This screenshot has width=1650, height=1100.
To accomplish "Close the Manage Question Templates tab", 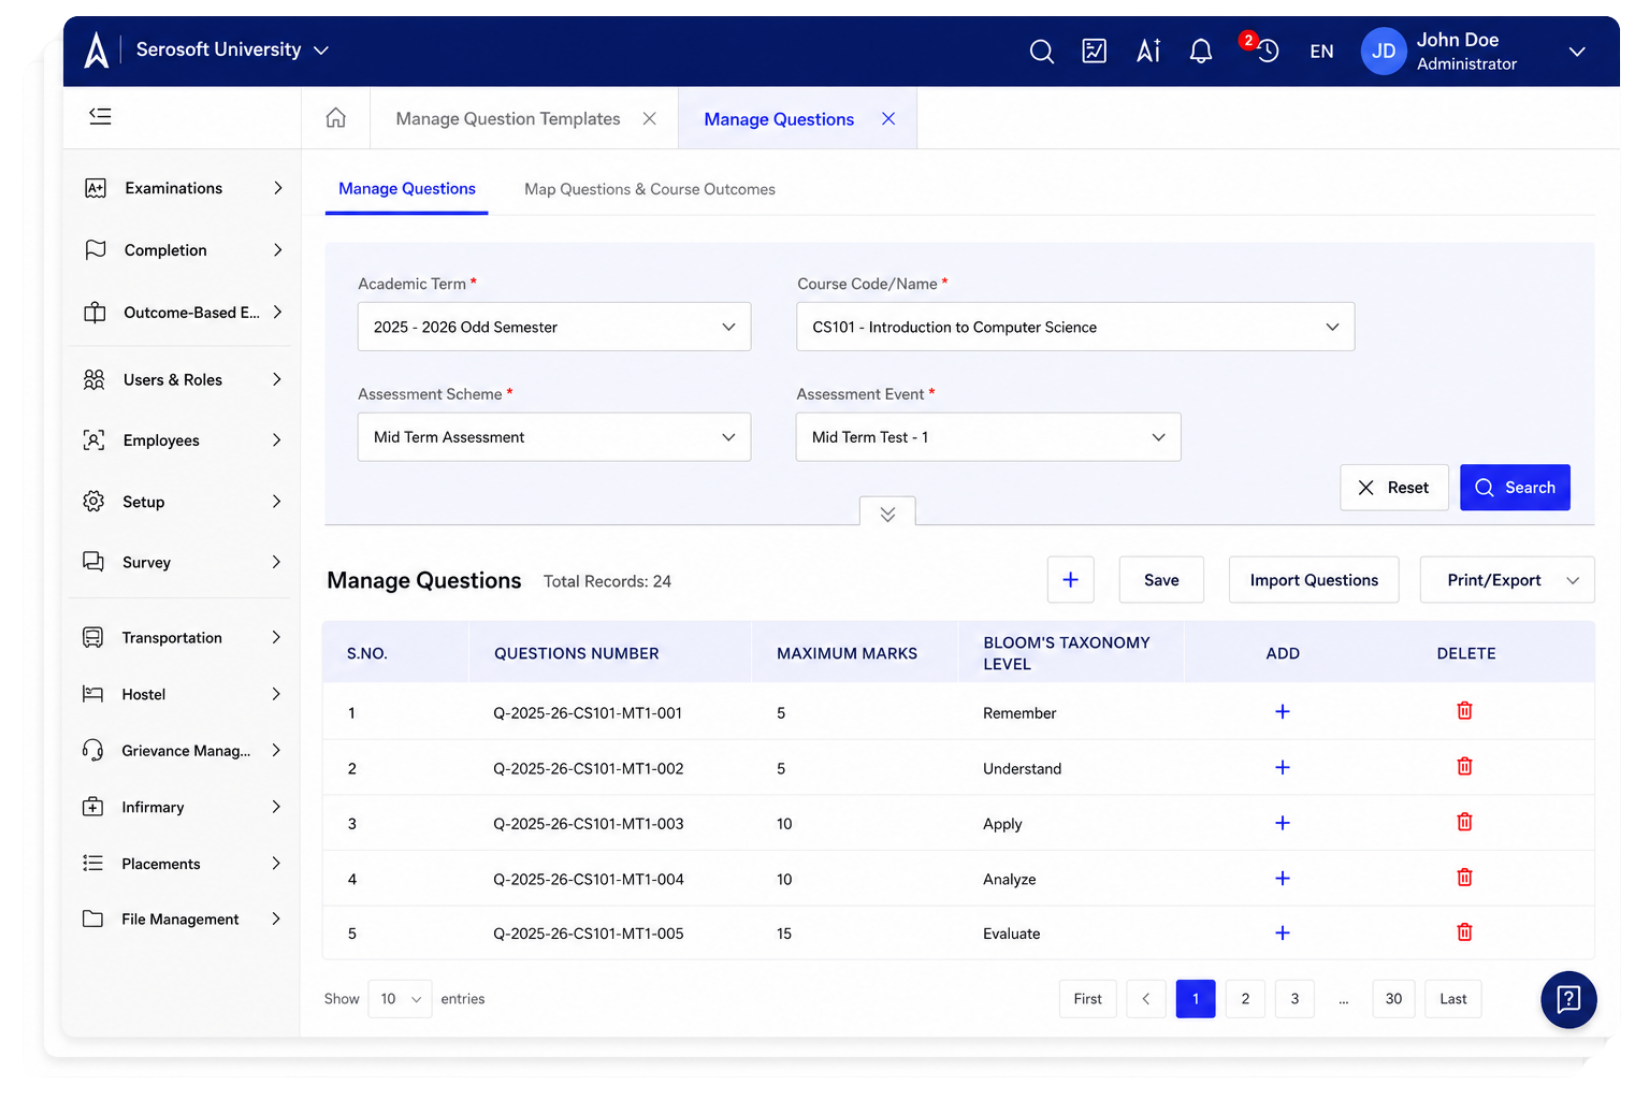I will (x=649, y=119).
